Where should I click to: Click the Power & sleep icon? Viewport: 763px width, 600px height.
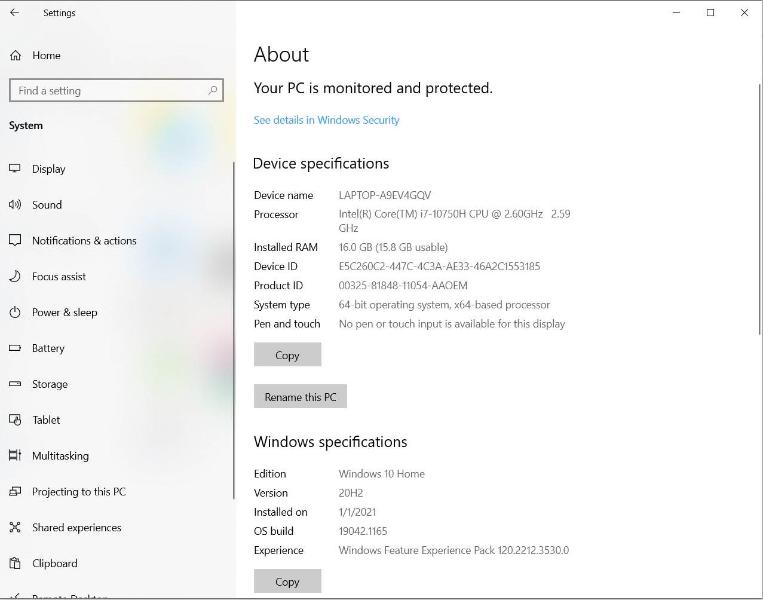pos(15,312)
